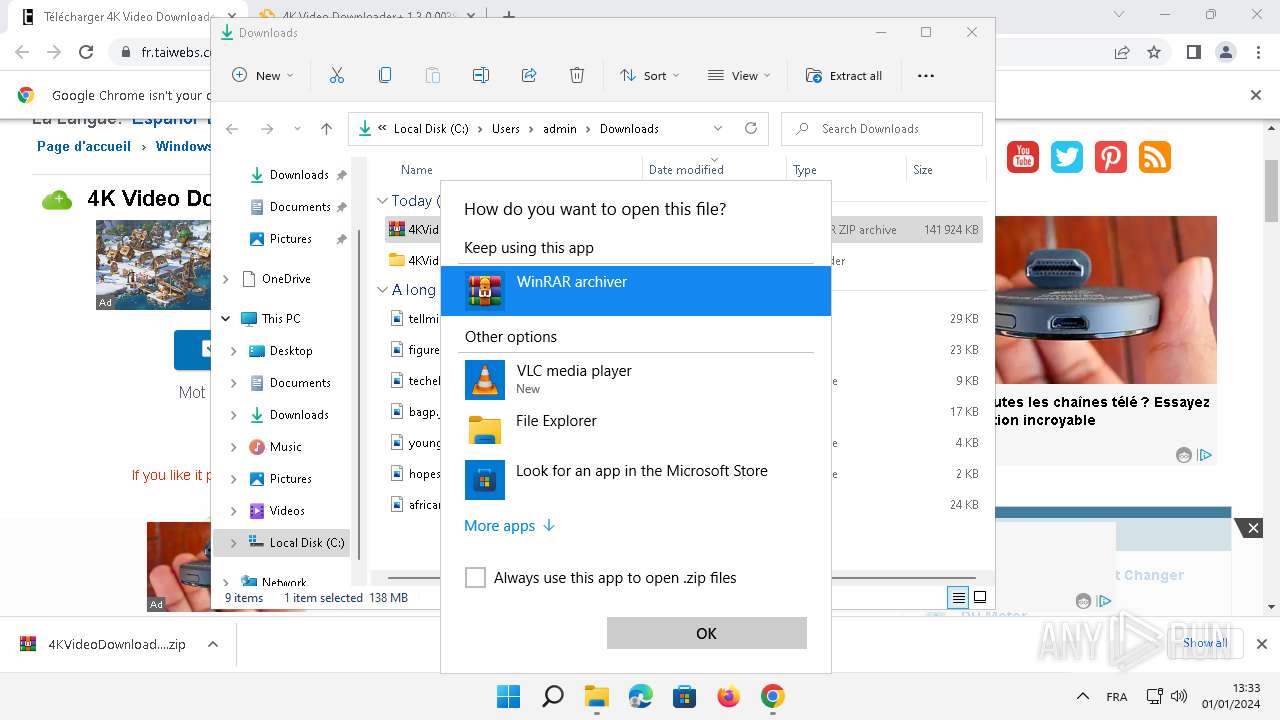Viewport: 1280px width, 720px height.
Task: Click the Share icon in Explorer toolbar
Action: 529,75
